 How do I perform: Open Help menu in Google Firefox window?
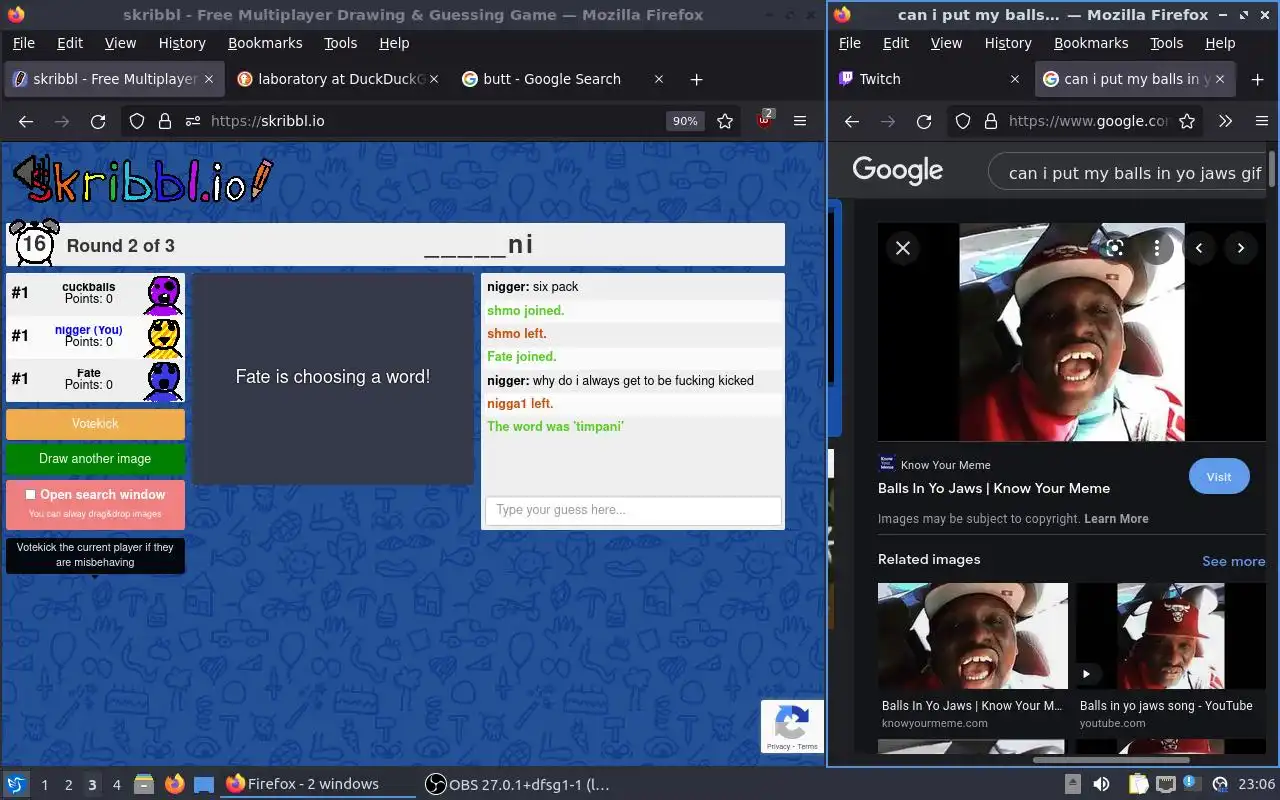[x=1220, y=43]
